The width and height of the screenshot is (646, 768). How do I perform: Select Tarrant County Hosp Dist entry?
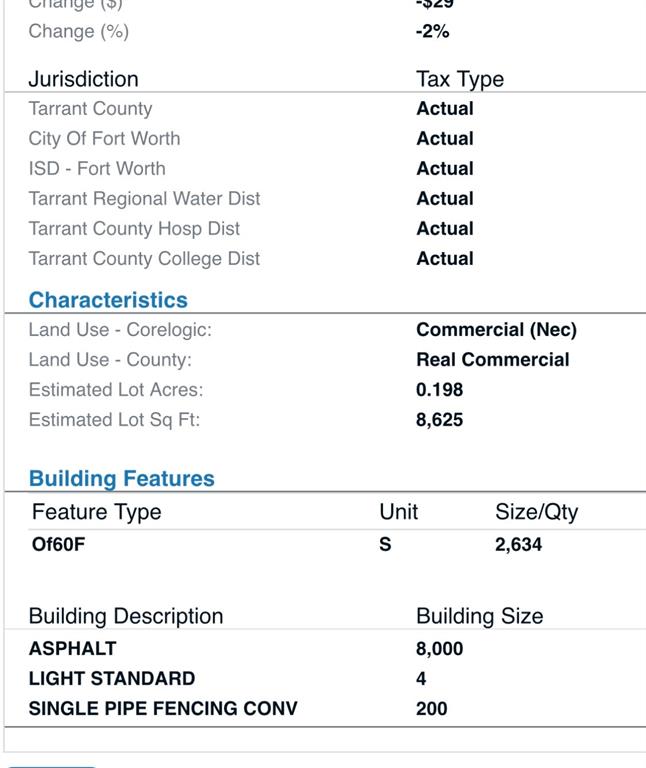point(325,229)
